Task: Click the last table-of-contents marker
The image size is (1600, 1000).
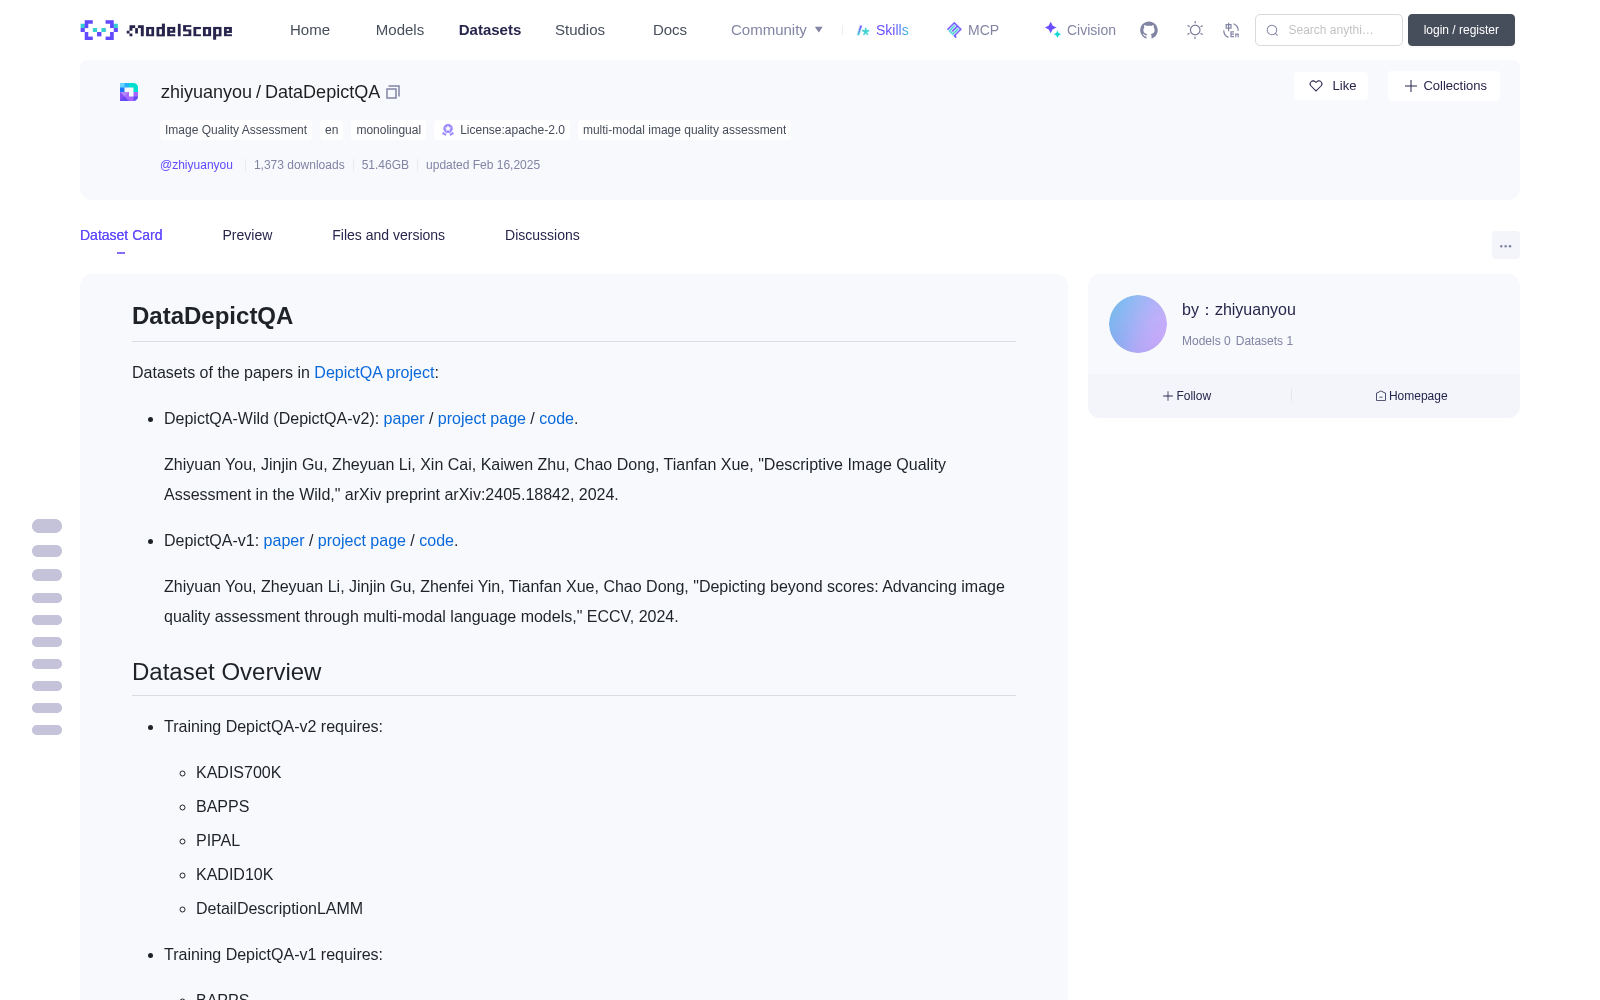Action: pyautogui.click(x=47, y=730)
